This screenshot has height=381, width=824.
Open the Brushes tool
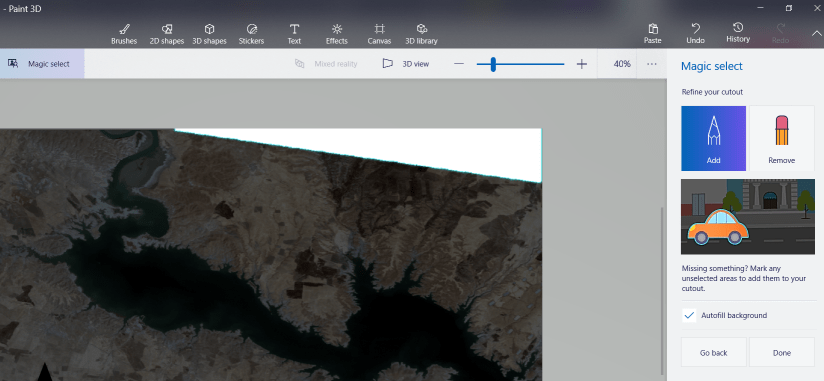click(124, 34)
